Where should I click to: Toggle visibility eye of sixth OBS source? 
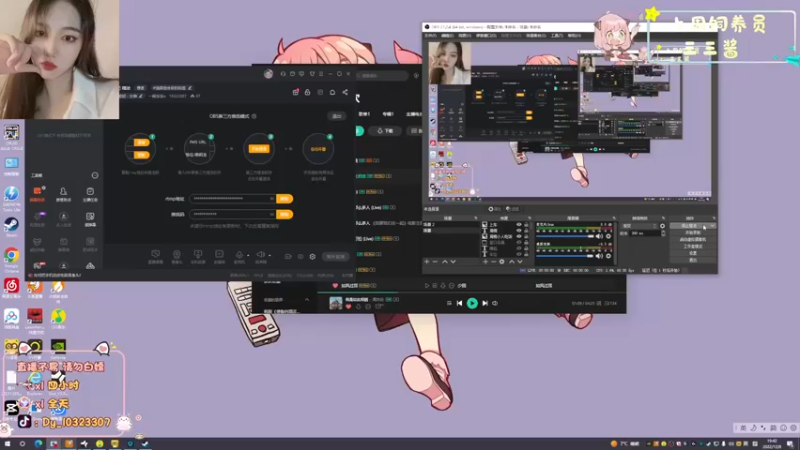pos(519,254)
